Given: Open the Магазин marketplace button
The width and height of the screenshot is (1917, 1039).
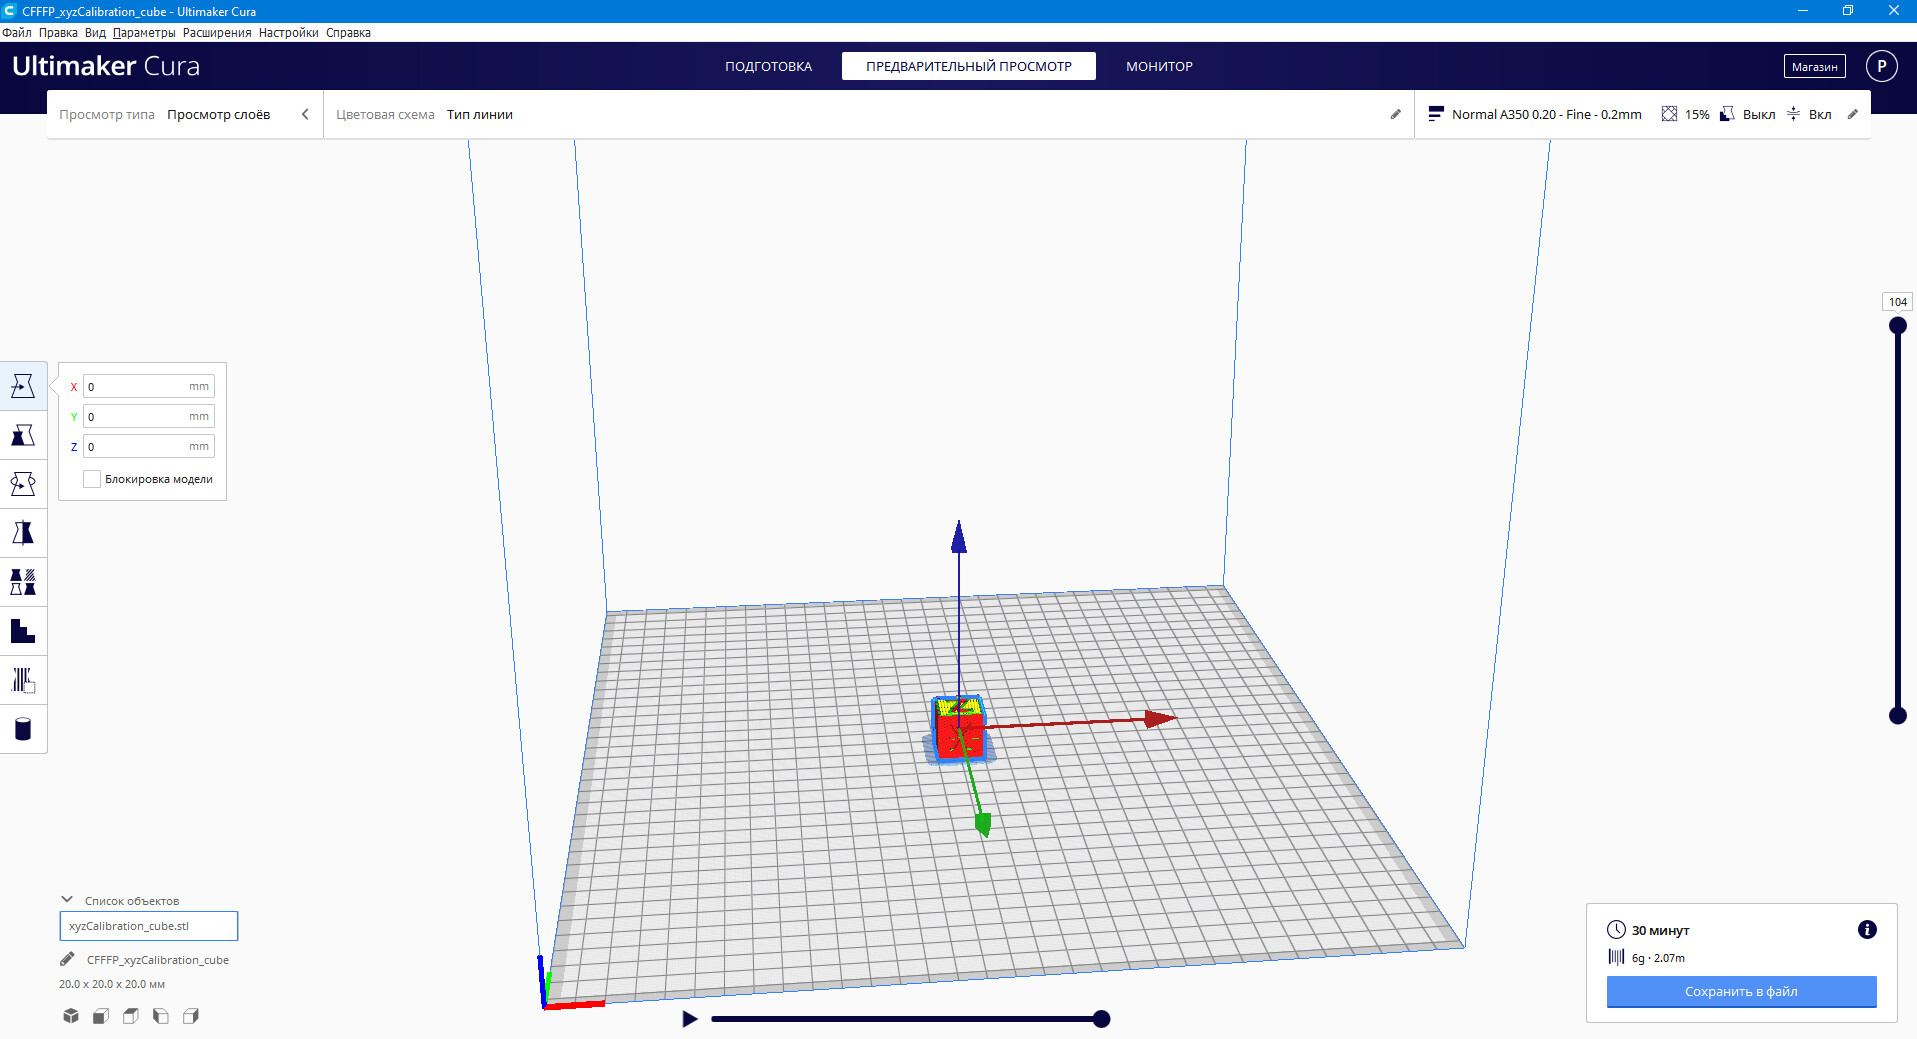Looking at the screenshot, I should pos(1814,66).
